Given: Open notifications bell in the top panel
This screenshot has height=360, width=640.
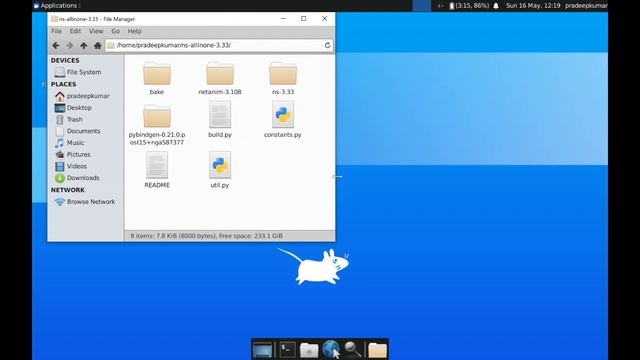Looking at the screenshot, I should [496, 6].
